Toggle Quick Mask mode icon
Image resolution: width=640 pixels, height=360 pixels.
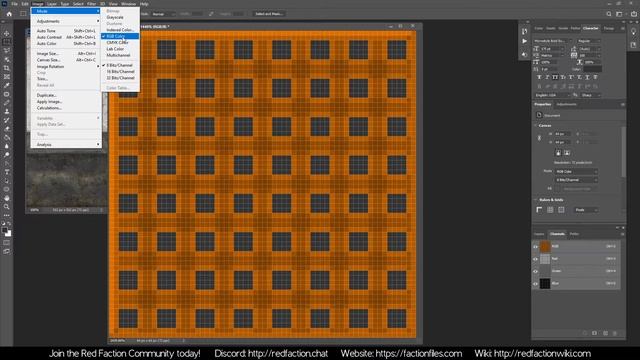point(7,242)
